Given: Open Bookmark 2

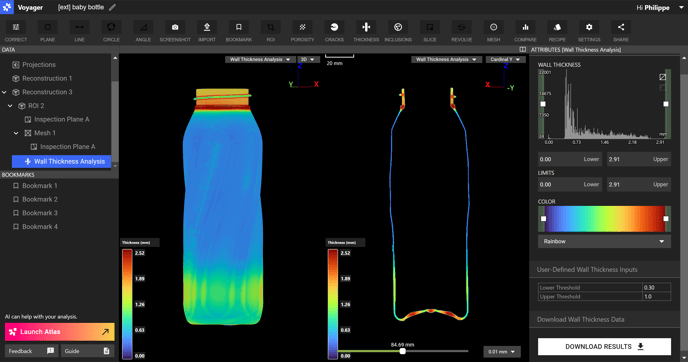Looking at the screenshot, I should (x=39, y=199).
